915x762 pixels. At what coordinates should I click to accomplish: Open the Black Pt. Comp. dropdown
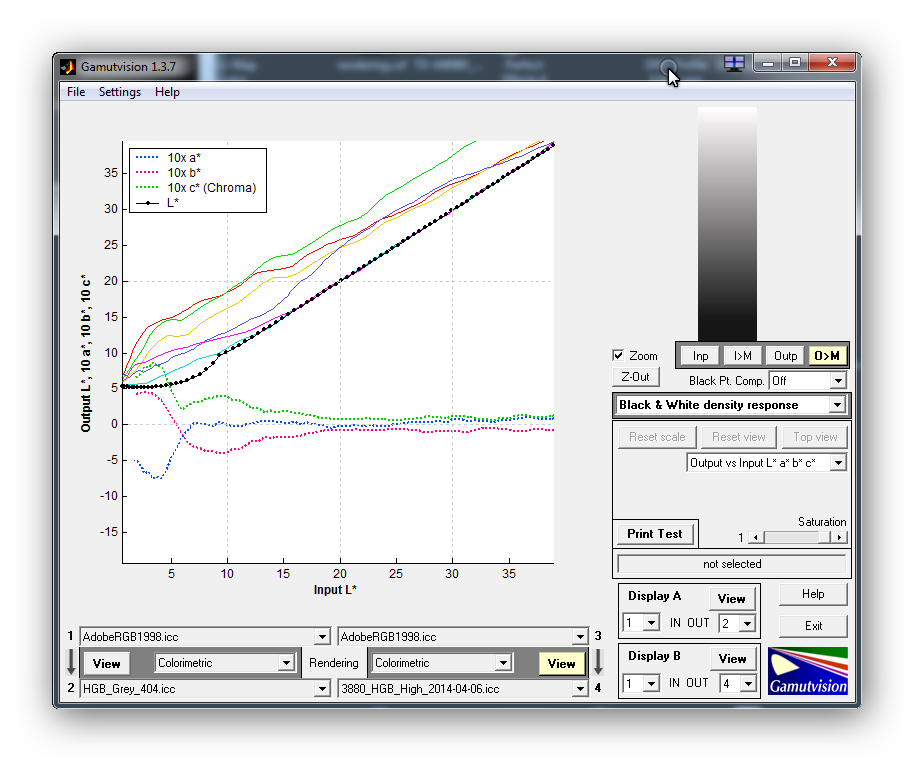coord(837,381)
